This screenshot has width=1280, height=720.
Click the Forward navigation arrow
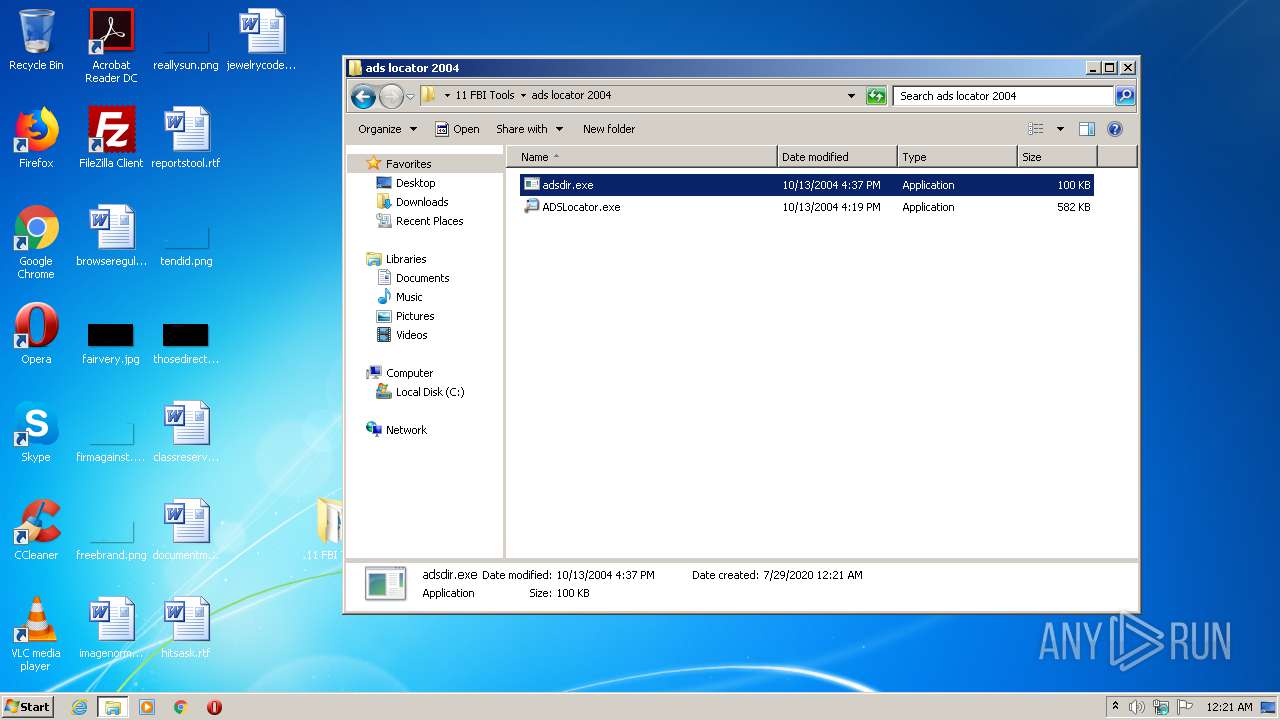point(391,96)
